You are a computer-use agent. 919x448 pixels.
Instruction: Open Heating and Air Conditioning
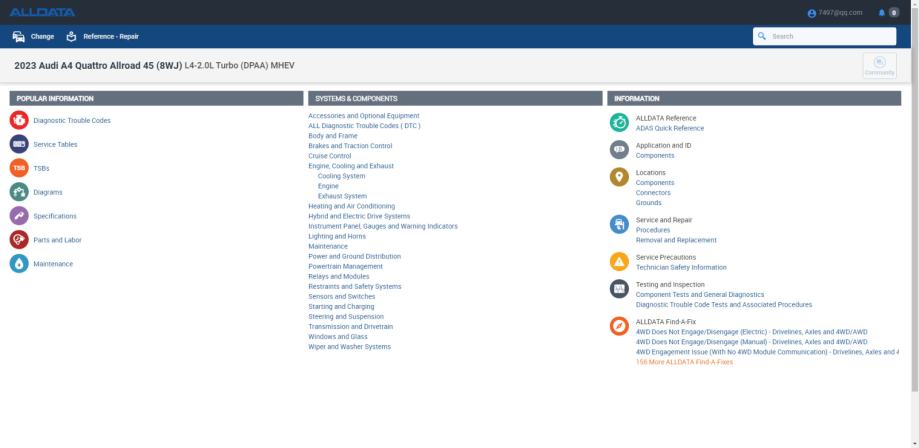352,206
